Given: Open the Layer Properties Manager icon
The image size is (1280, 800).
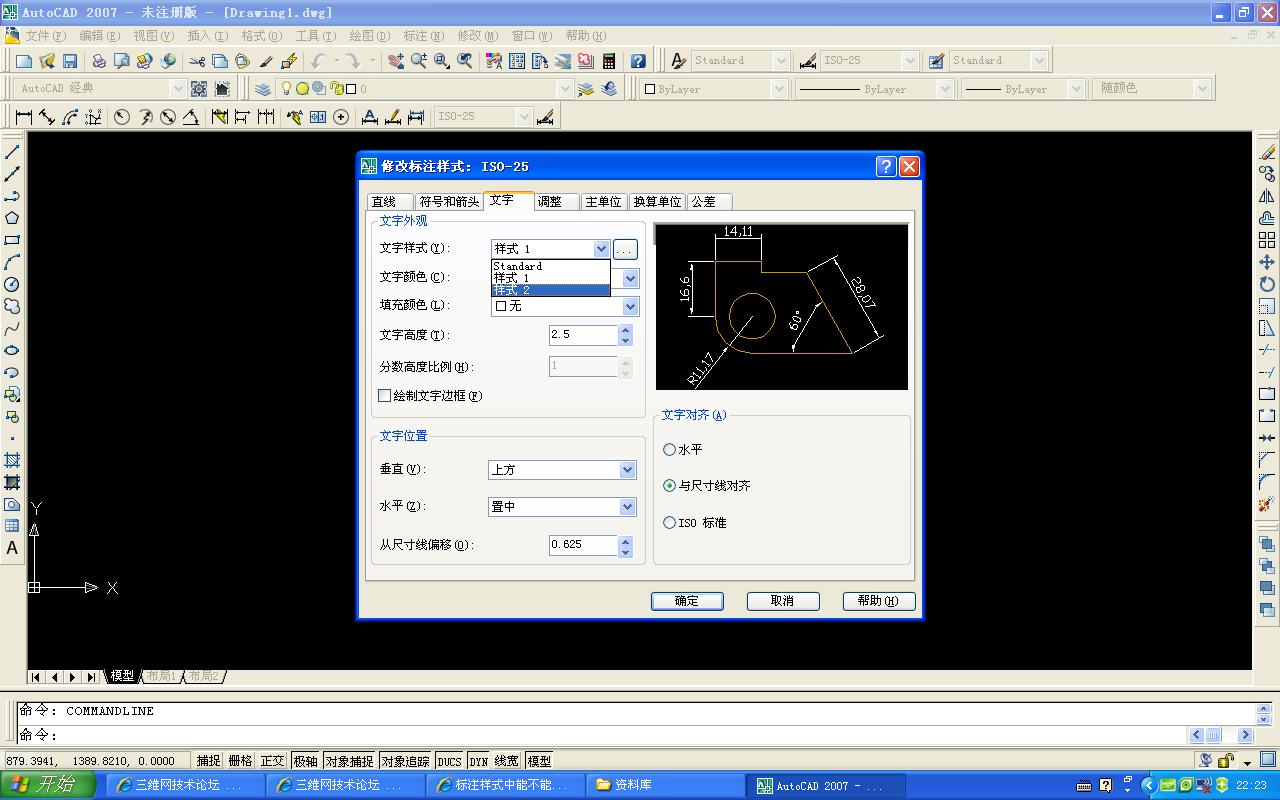Looking at the screenshot, I should pos(263,89).
